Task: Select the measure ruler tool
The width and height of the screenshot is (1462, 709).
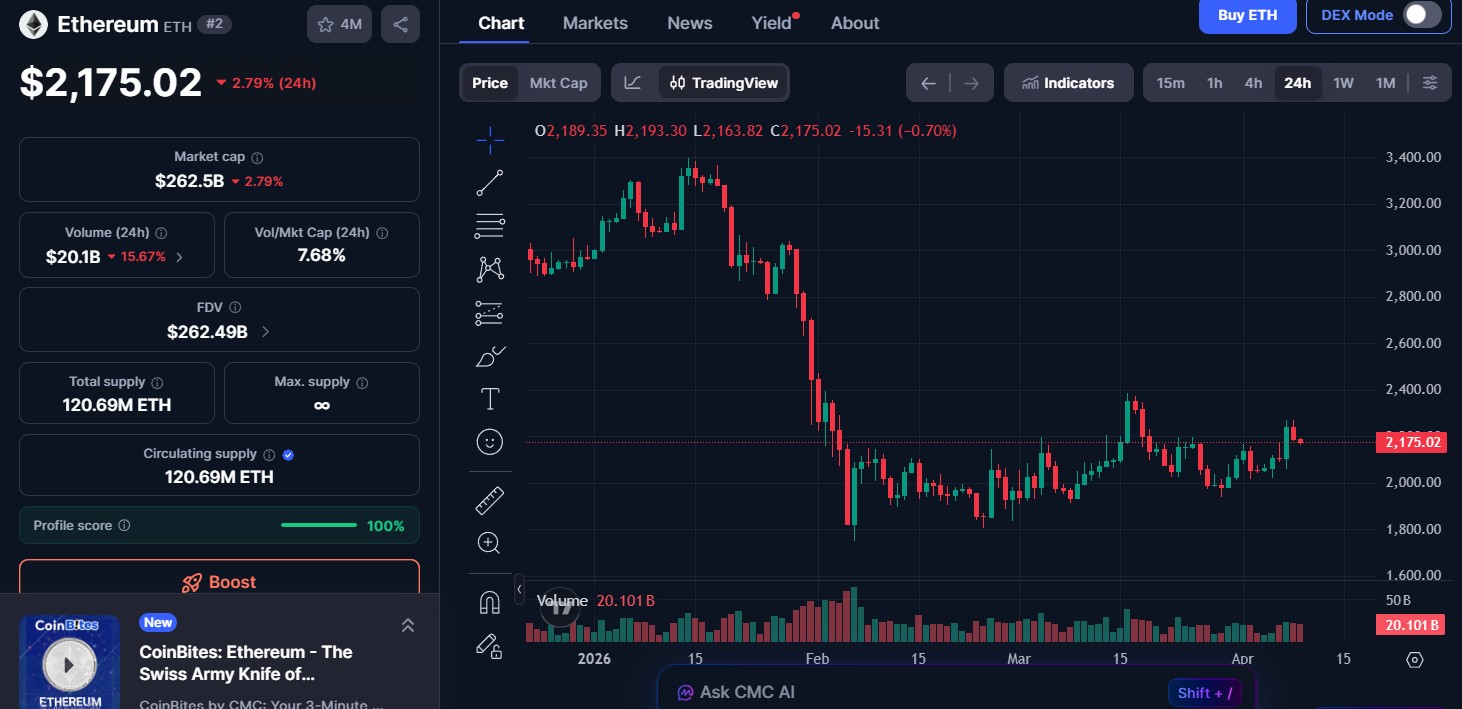Action: (489, 499)
